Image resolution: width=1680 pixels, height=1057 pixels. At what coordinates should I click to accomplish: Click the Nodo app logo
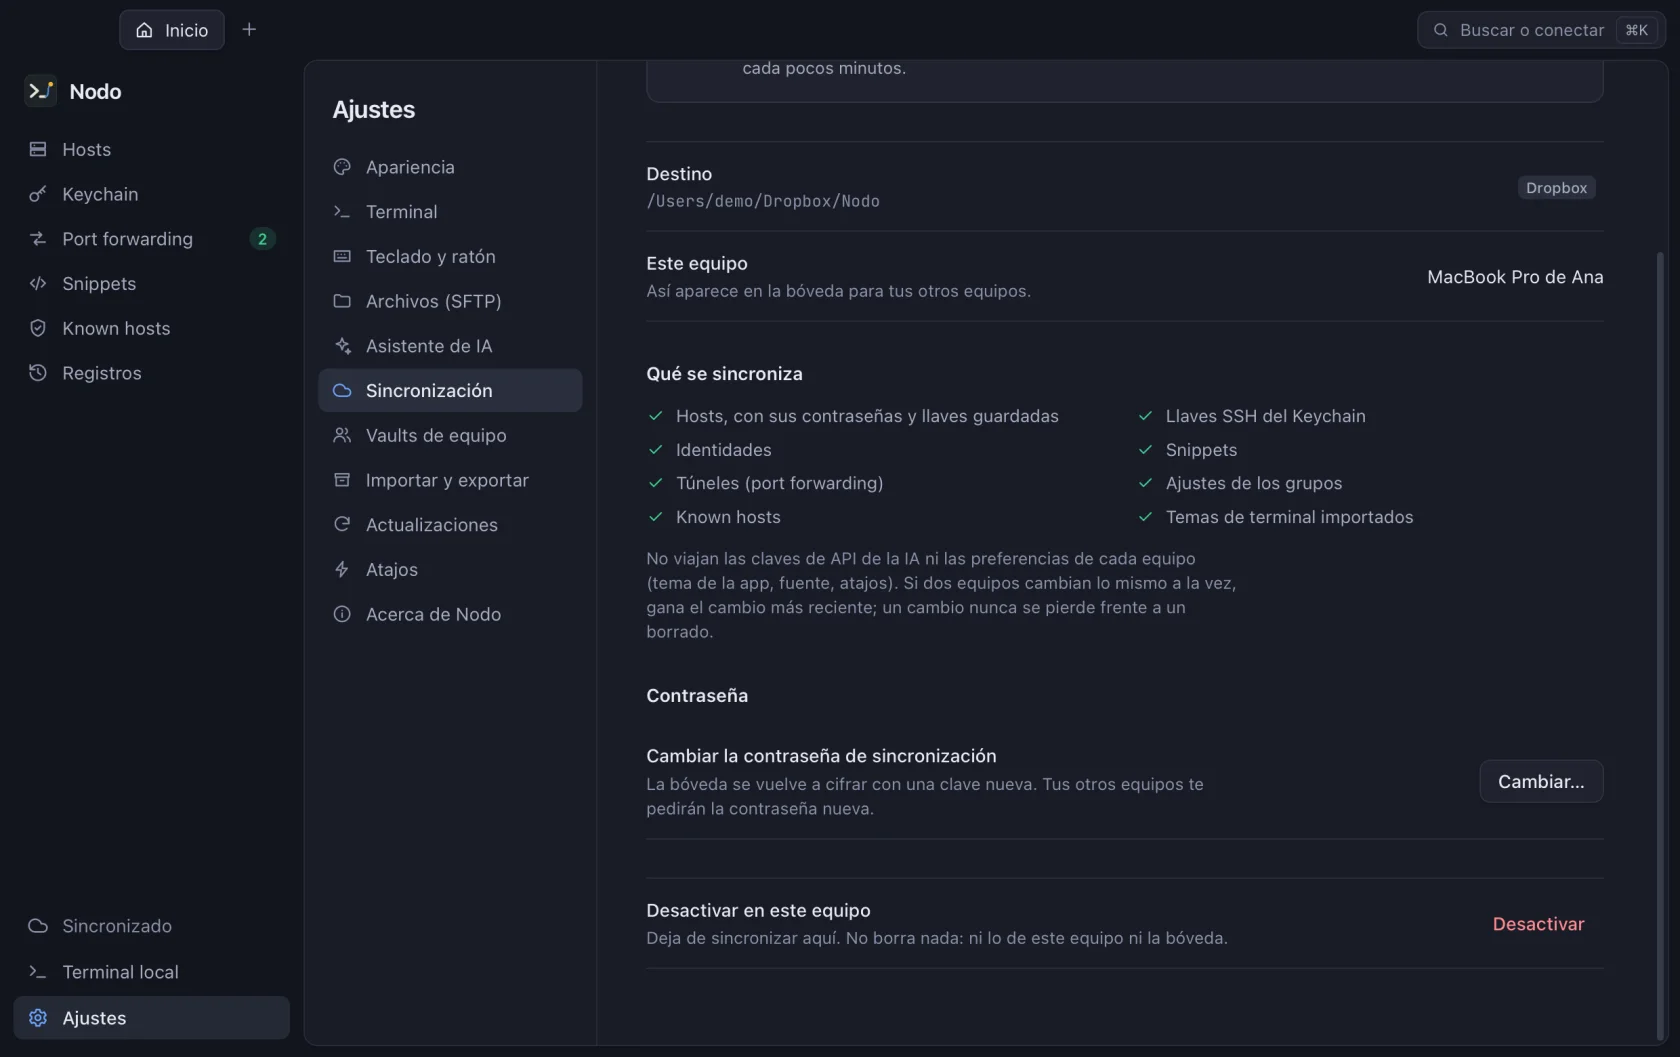pyautogui.click(x=40, y=91)
